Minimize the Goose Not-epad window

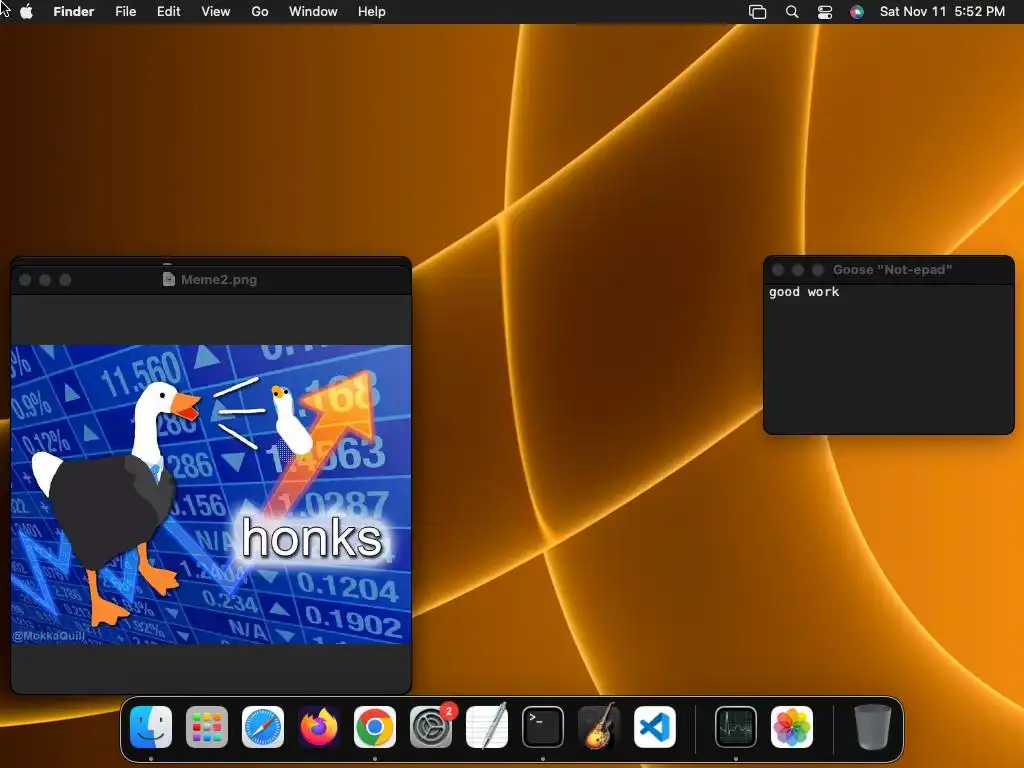pos(797,270)
